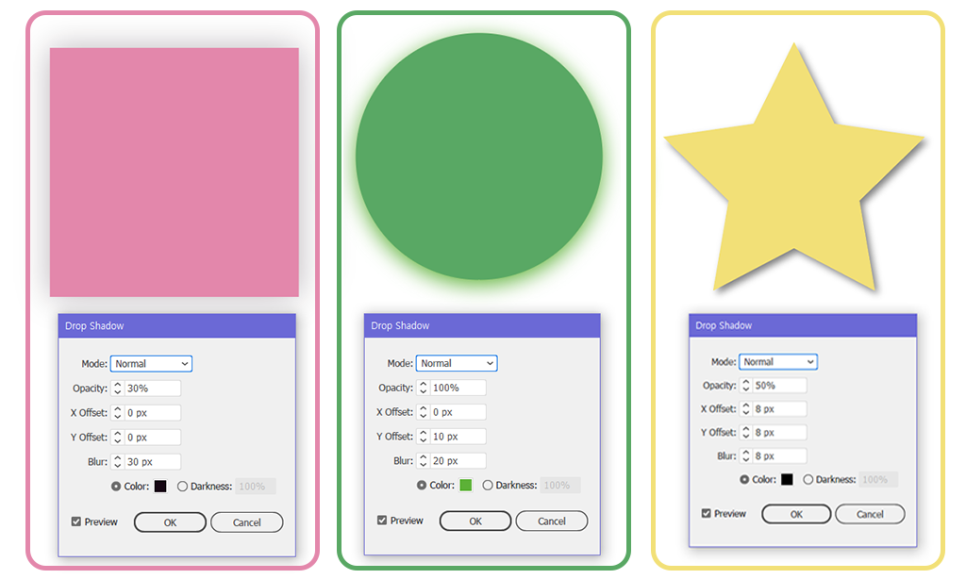
Task: Open Mode dropdown in yellow star dialog
Action: [778, 362]
